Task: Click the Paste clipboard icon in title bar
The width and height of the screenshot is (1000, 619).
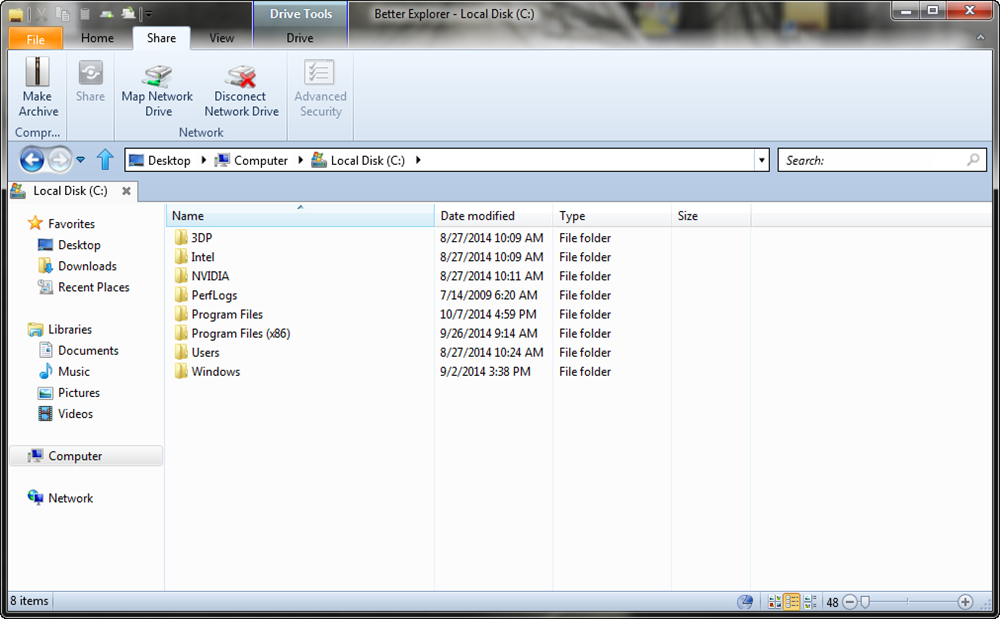Action: (85, 13)
